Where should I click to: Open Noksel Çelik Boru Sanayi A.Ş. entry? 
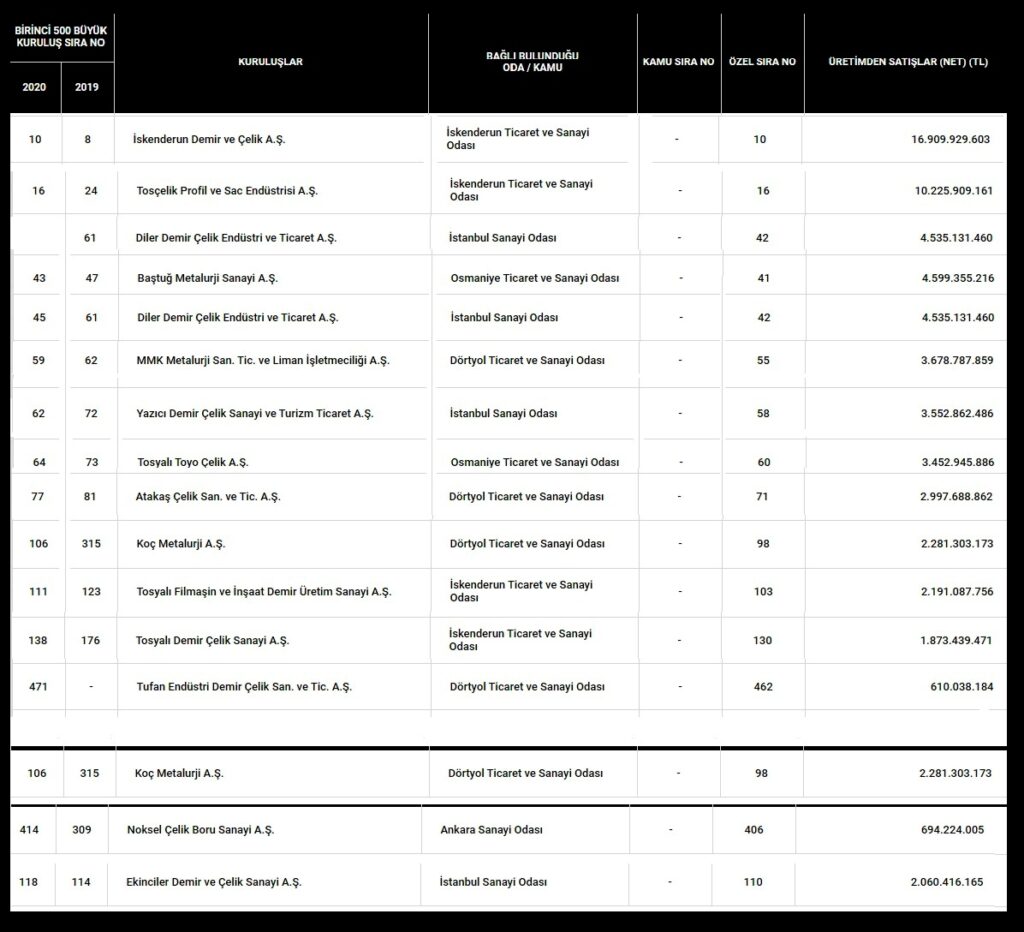[200, 830]
